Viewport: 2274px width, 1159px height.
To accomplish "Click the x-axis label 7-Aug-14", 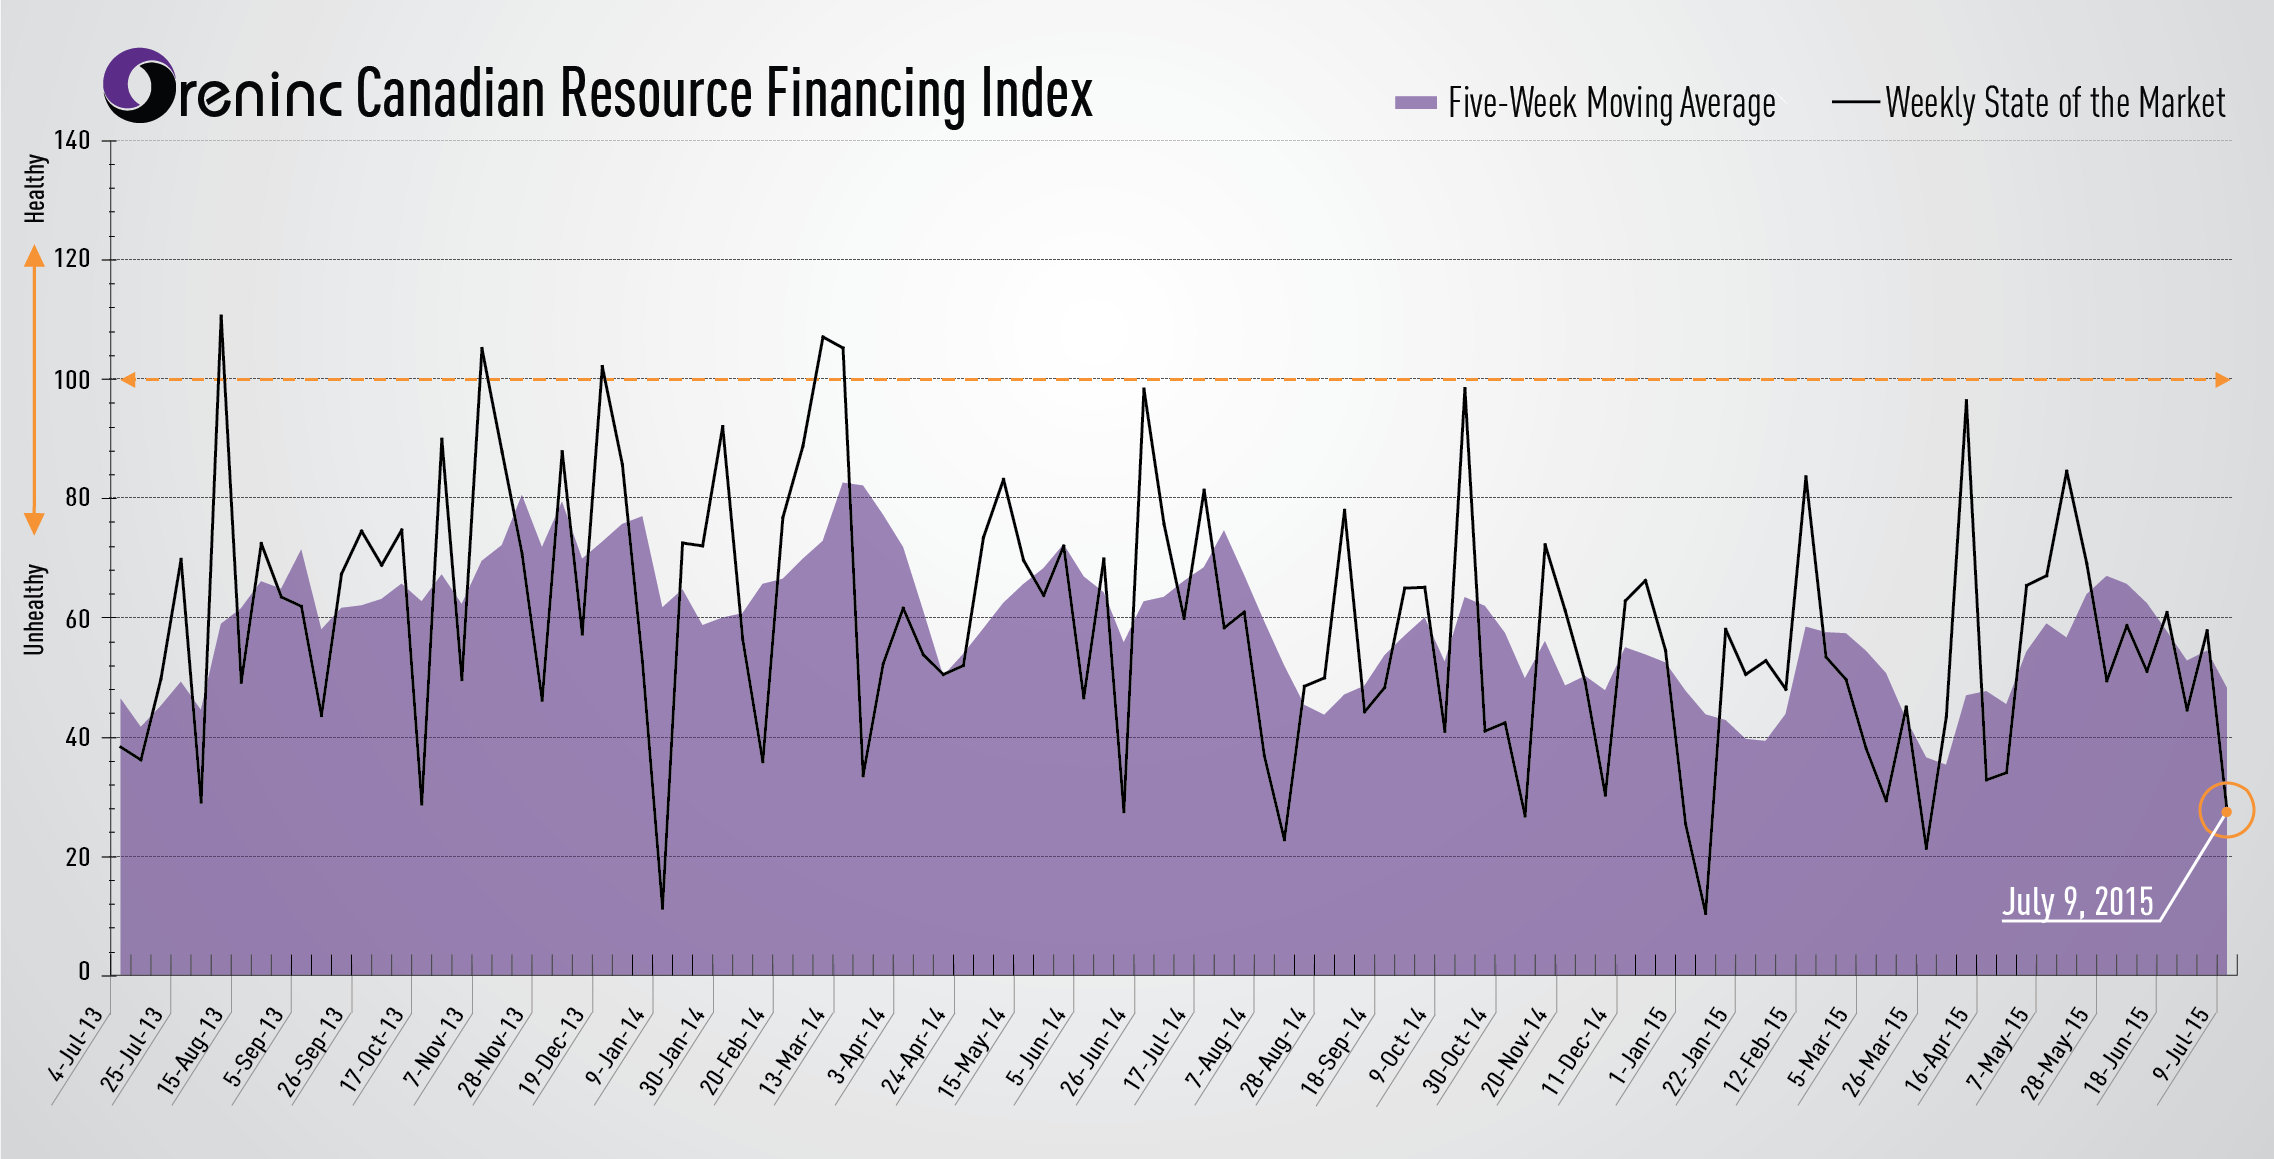I will [1217, 1046].
